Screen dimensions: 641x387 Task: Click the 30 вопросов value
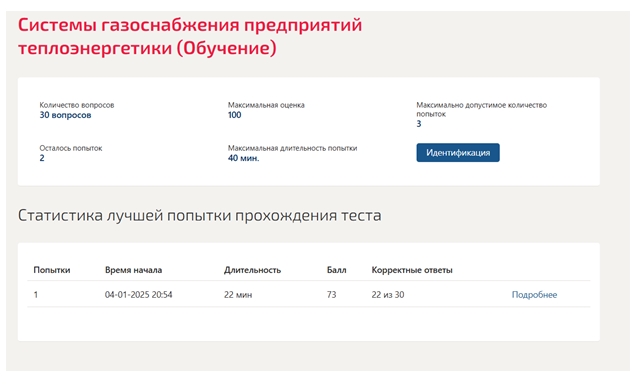pyautogui.click(x=65, y=115)
